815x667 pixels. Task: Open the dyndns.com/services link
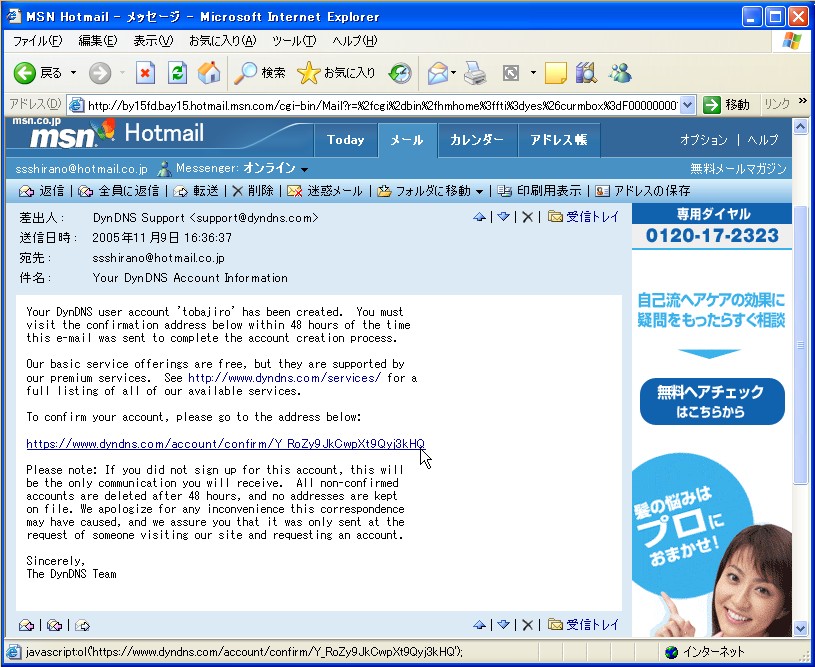click(284, 378)
